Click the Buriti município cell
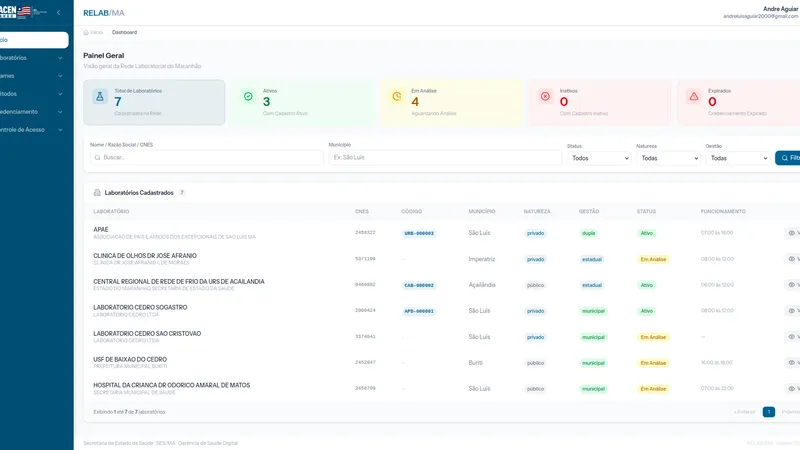Image resolution: width=800 pixels, height=450 pixels. click(476, 363)
